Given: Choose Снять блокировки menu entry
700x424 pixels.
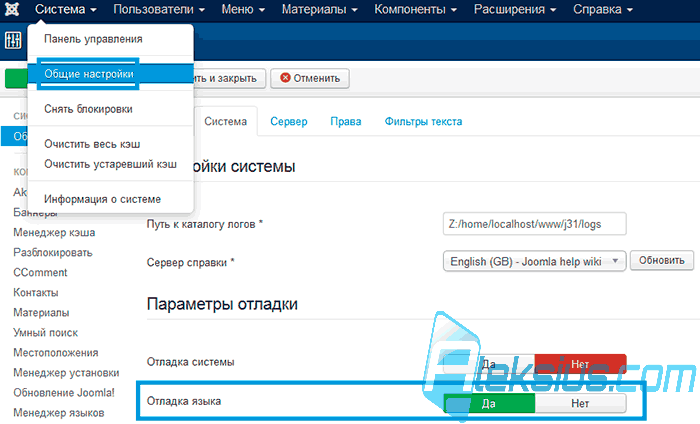Looking at the screenshot, I should [x=88, y=109].
